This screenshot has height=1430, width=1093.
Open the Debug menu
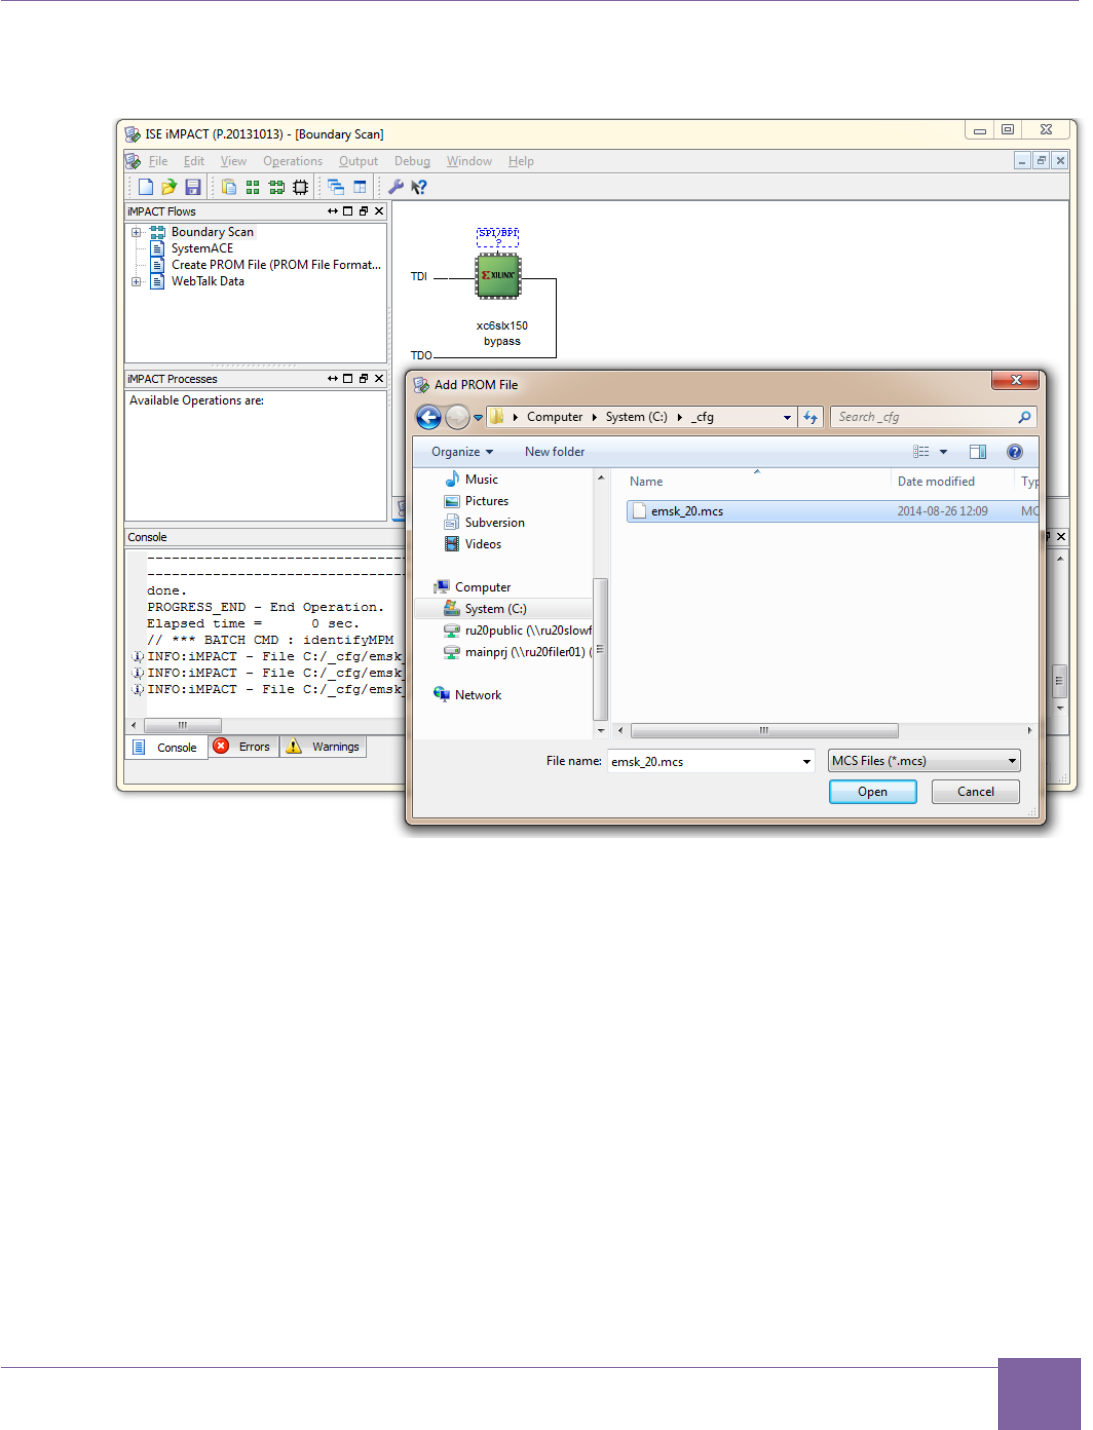(x=412, y=161)
